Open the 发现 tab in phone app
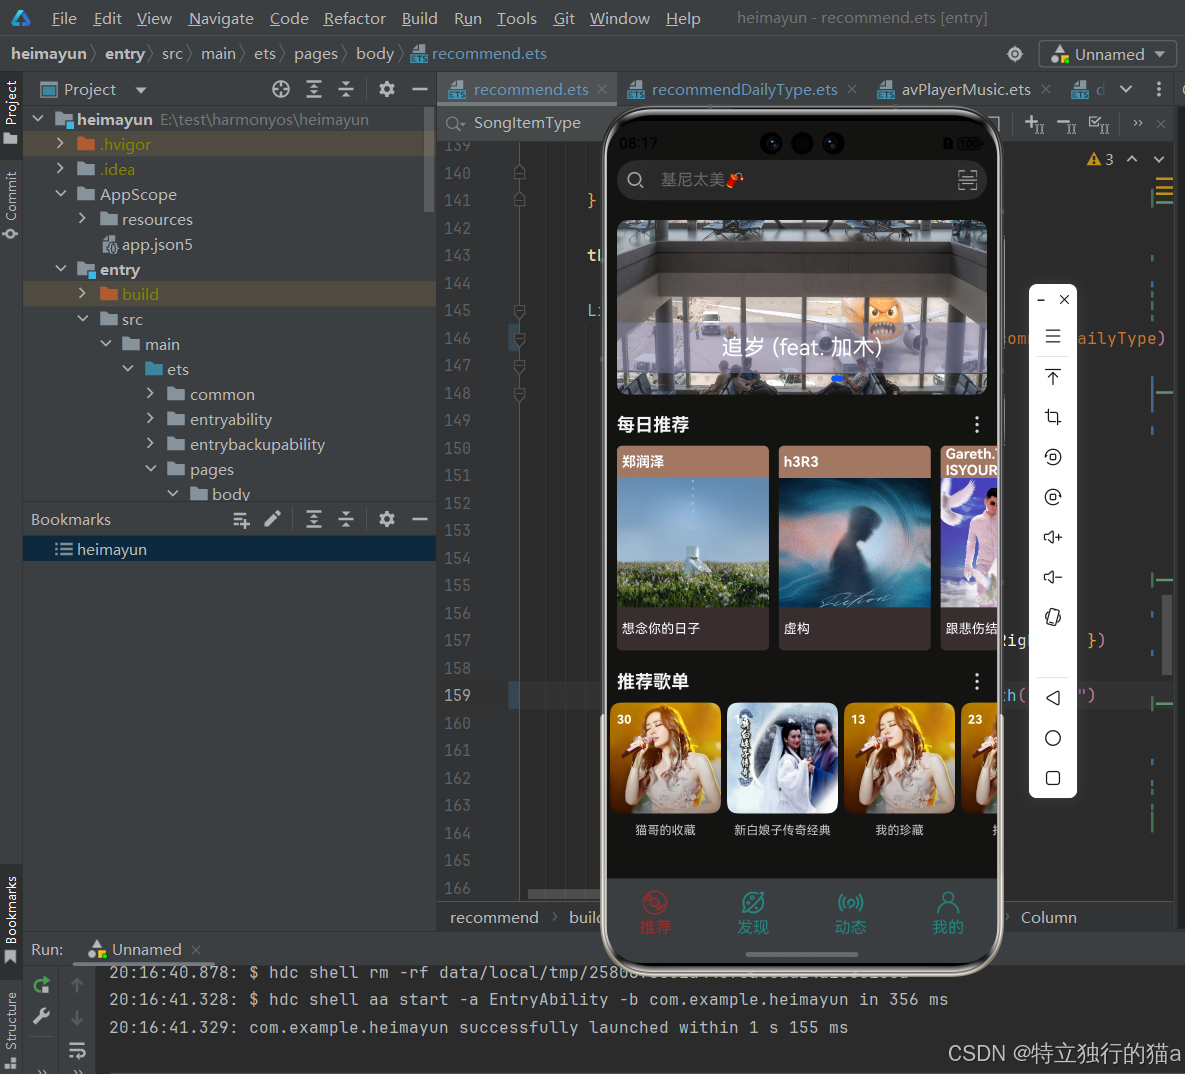The image size is (1185, 1074). click(753, 914)
